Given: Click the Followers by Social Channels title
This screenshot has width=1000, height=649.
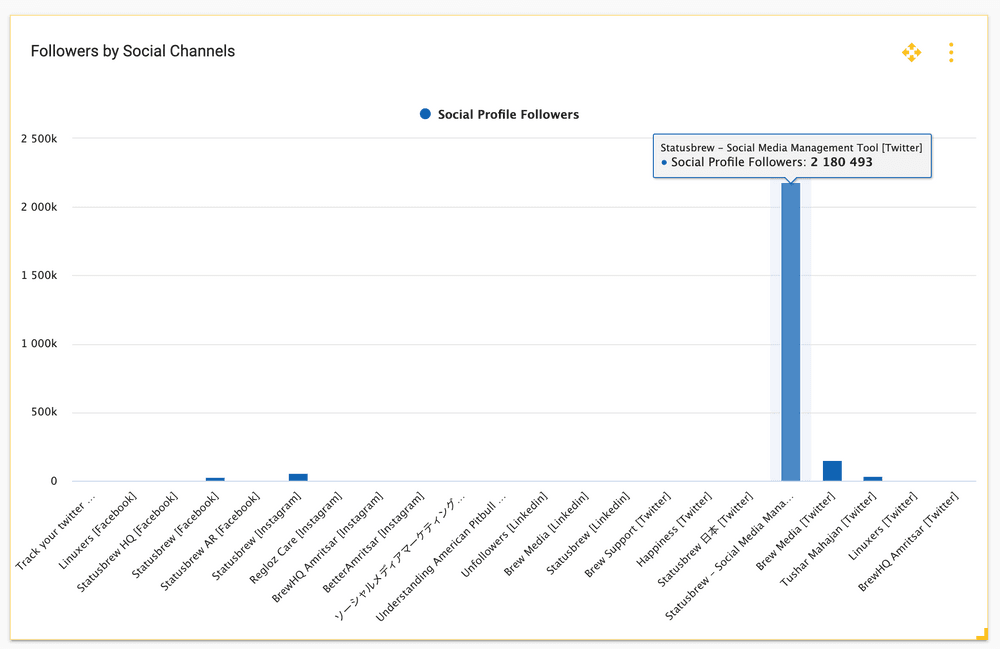Looking at the screenshot, I should (x=133, y=51).
